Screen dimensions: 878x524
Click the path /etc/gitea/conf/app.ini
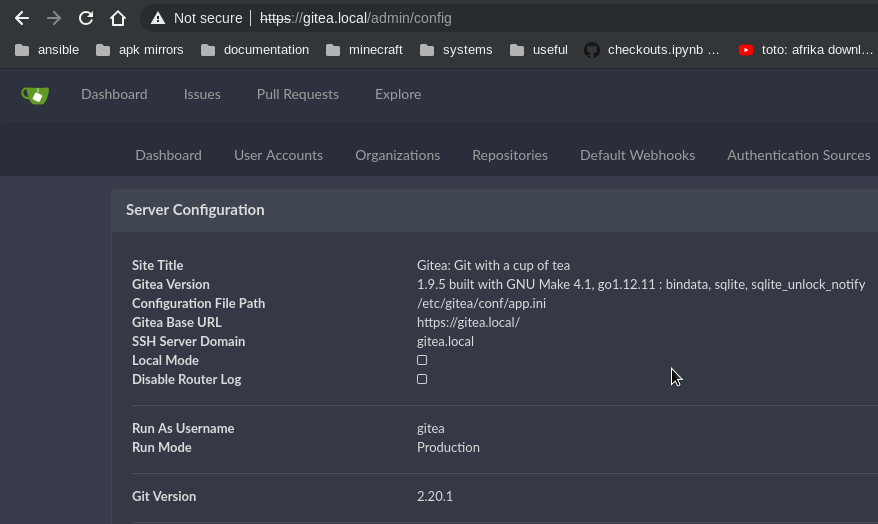point(481,303)
